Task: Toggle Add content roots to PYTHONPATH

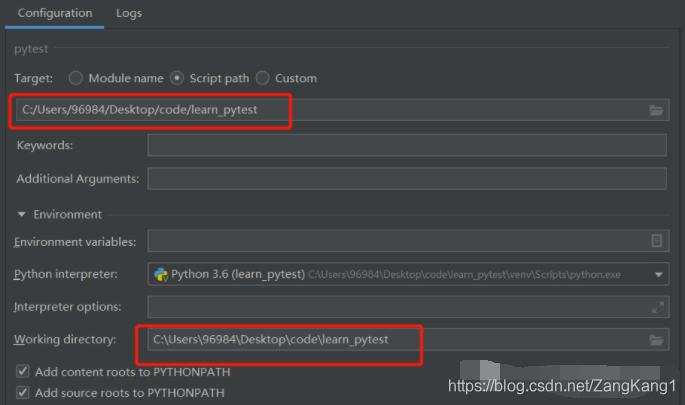Action: (22, 371)
